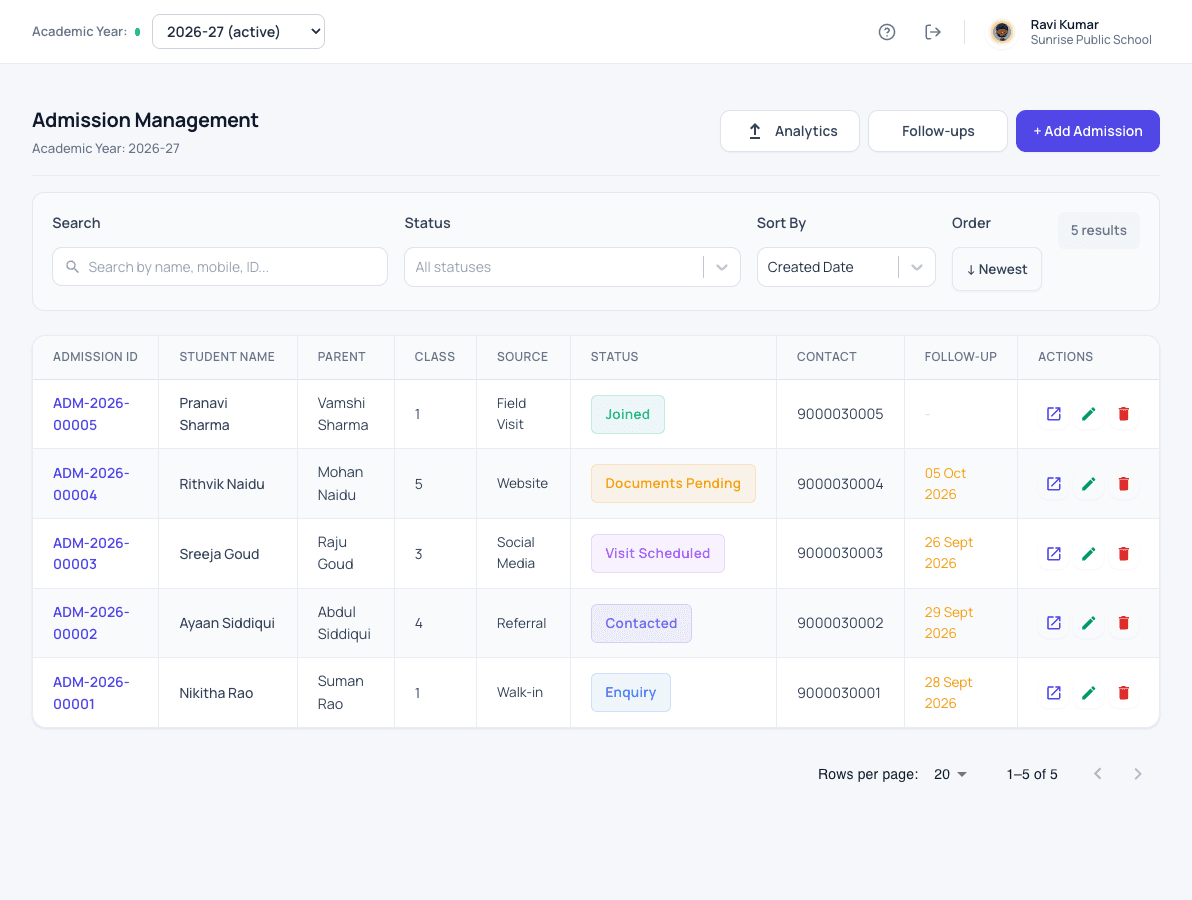Image resolution: width=1192 pixels, height=900 pixels.
Task: Focus the search by name, mobile, ID field
Action: [x=220, y=267]
